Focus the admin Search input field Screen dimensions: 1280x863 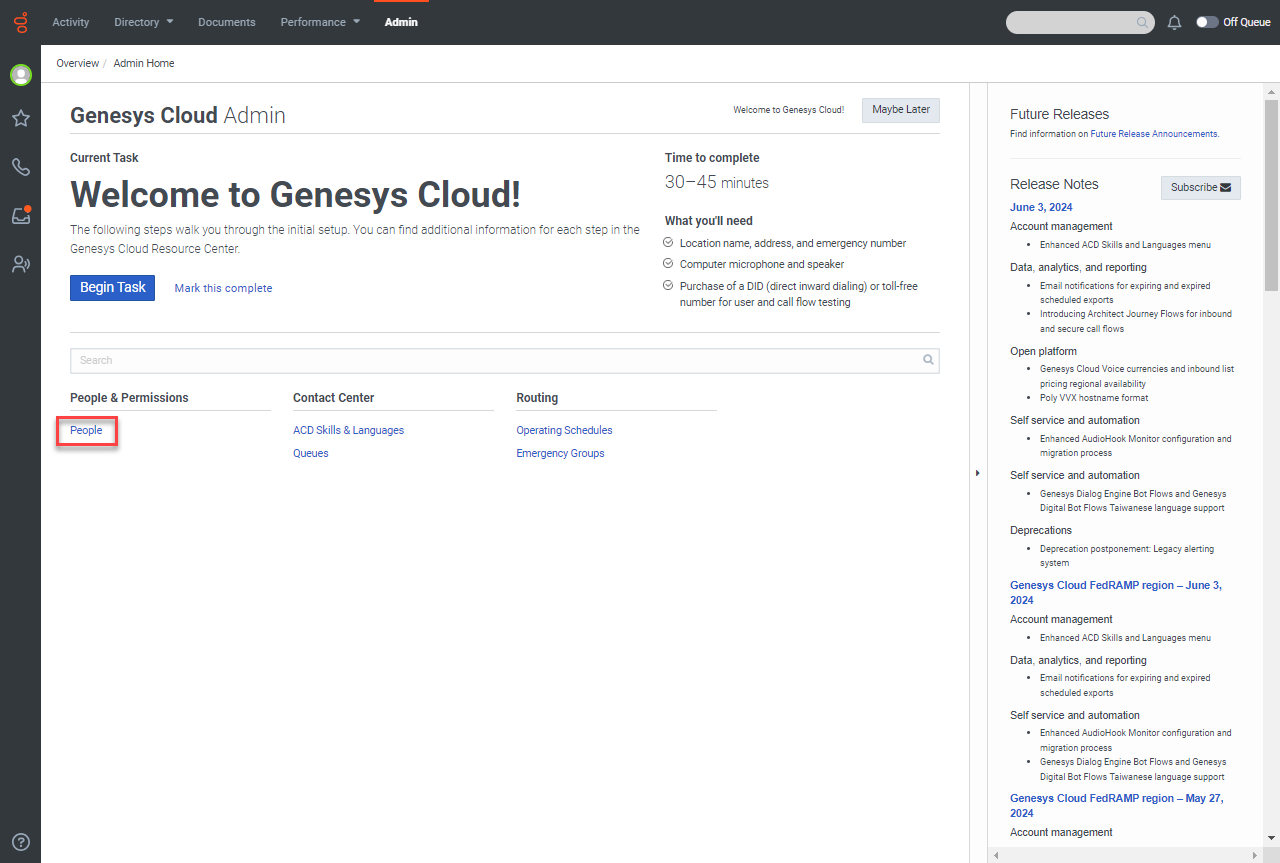(505, 360)
